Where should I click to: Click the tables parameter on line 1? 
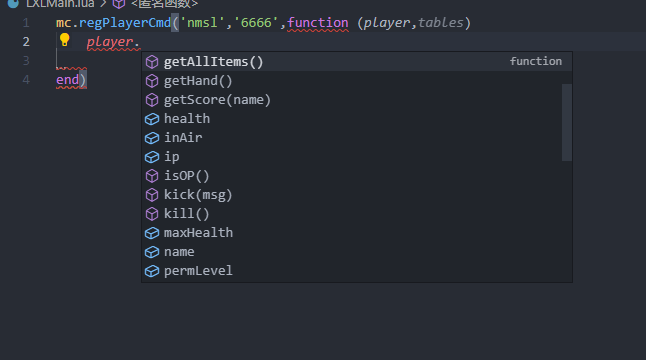pos(441,23)
